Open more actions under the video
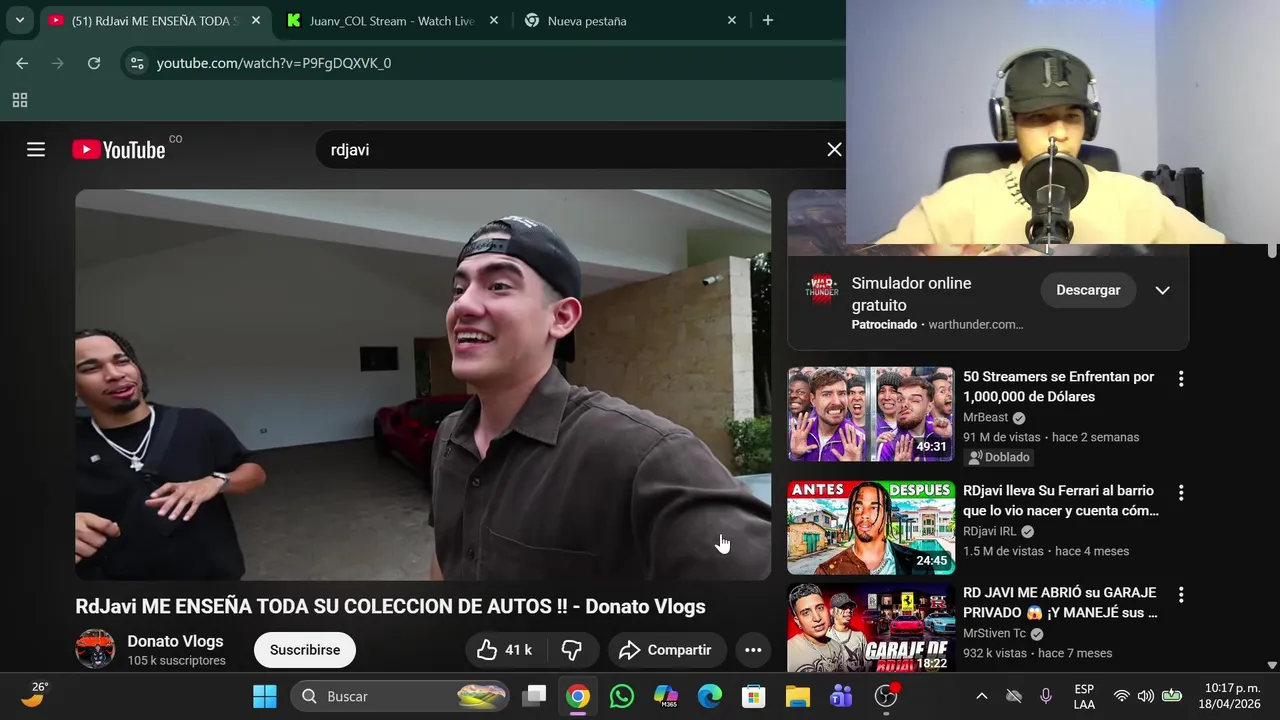Viewport: 1280px width, 720px height. pyautogui.click(x=753, y=650)
